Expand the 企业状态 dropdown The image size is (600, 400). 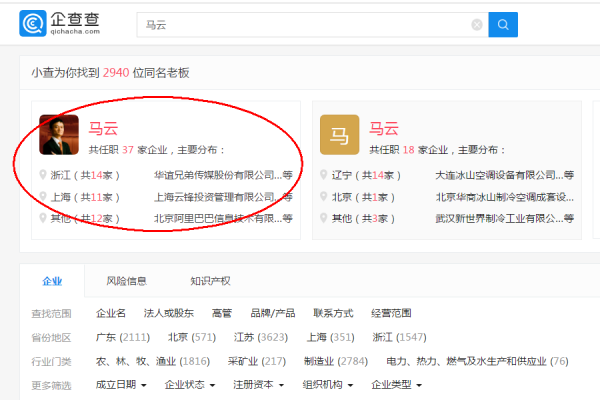coord(190,385)
